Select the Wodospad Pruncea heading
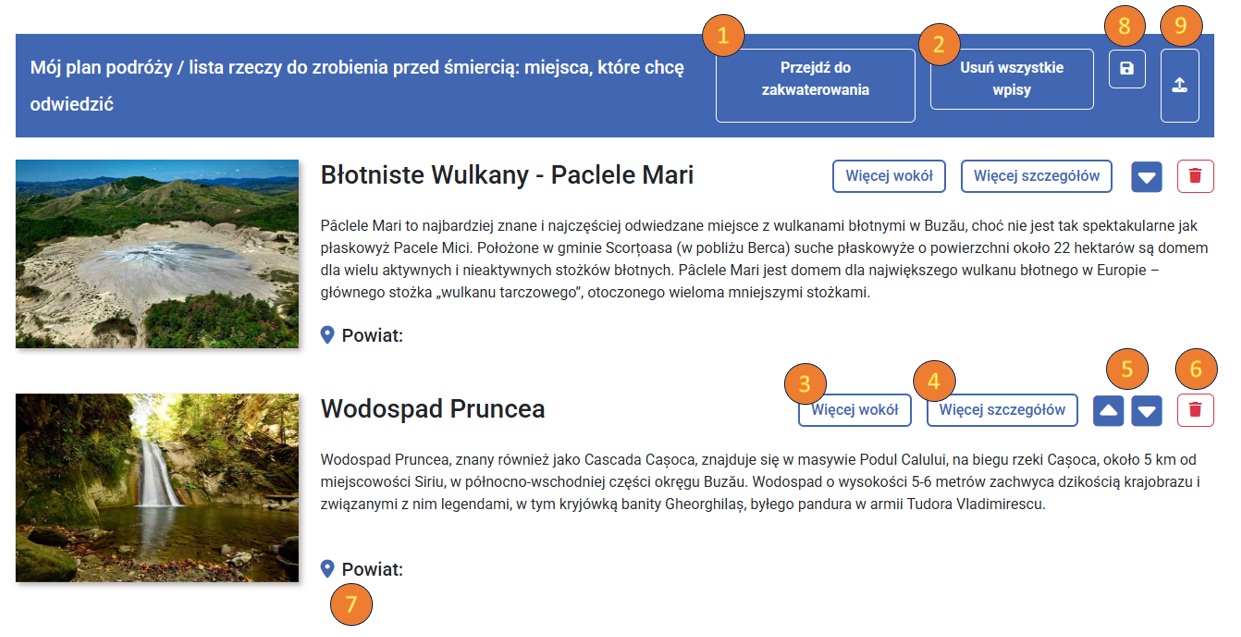This screenshot has width=1241, height=637. 432,409
